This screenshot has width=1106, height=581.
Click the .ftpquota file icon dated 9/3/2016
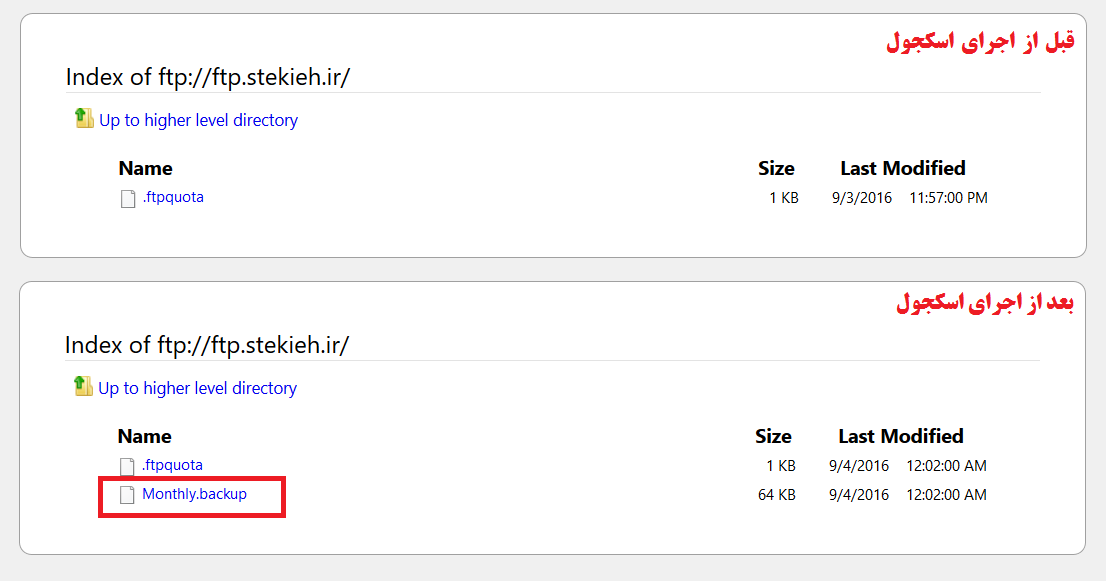click(128, 199)
